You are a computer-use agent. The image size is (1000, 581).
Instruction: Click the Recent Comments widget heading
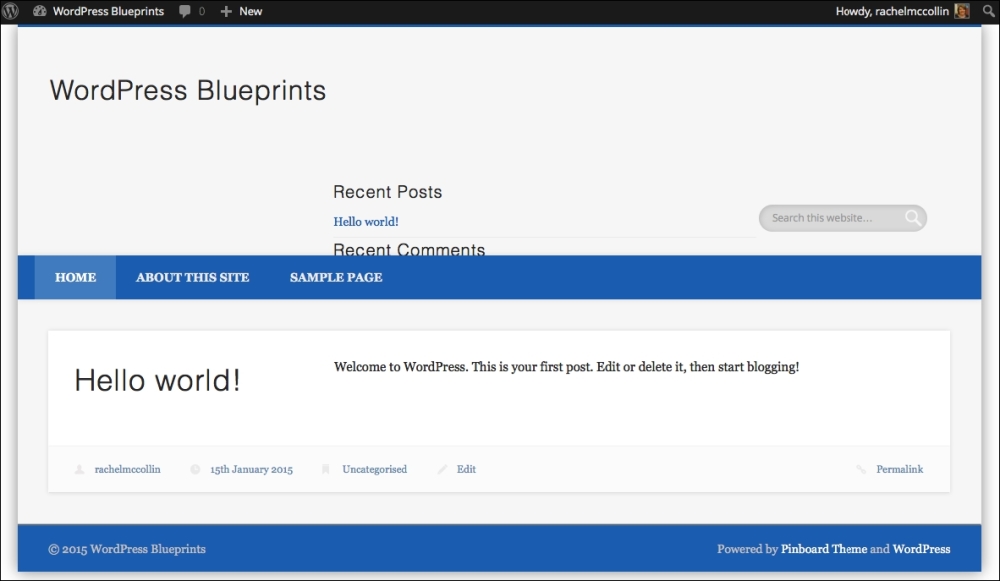409,249
